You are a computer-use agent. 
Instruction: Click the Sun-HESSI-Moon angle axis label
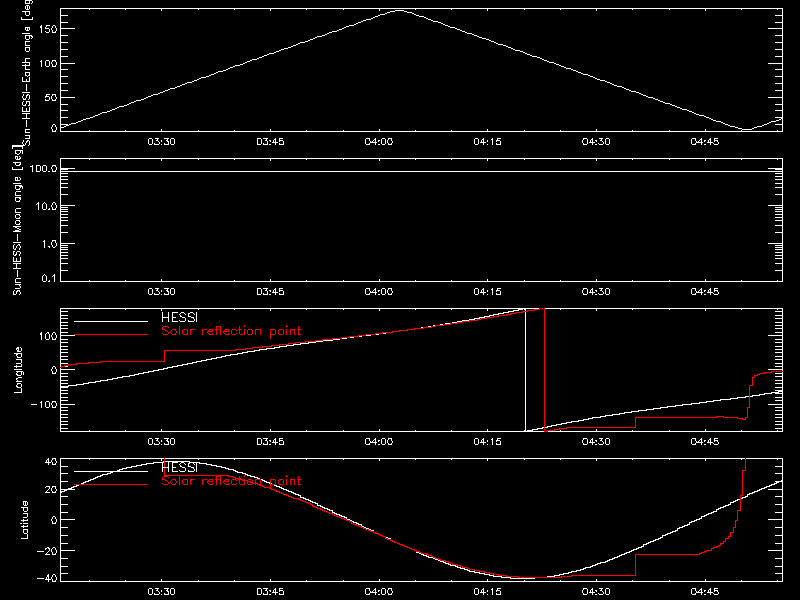point(17,220)
